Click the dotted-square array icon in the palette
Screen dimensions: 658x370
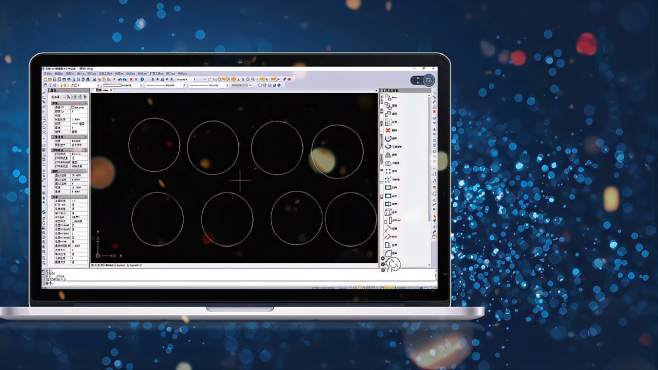(x=388, y=171)
